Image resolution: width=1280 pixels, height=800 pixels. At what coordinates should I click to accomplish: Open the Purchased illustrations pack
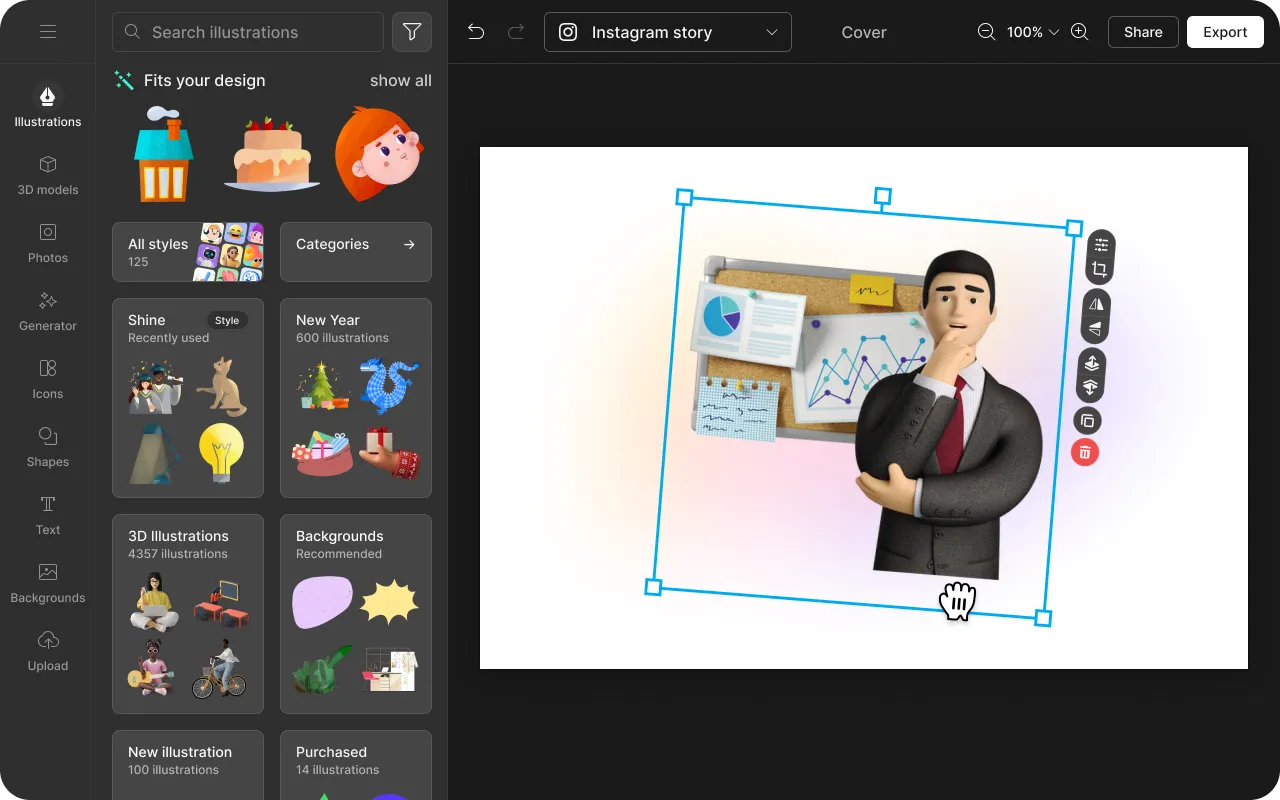tap(356, 765)
